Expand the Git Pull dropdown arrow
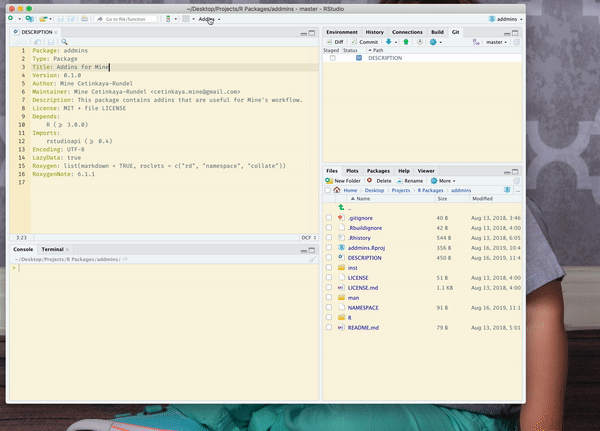600x431 pixels. pos(396,42)
